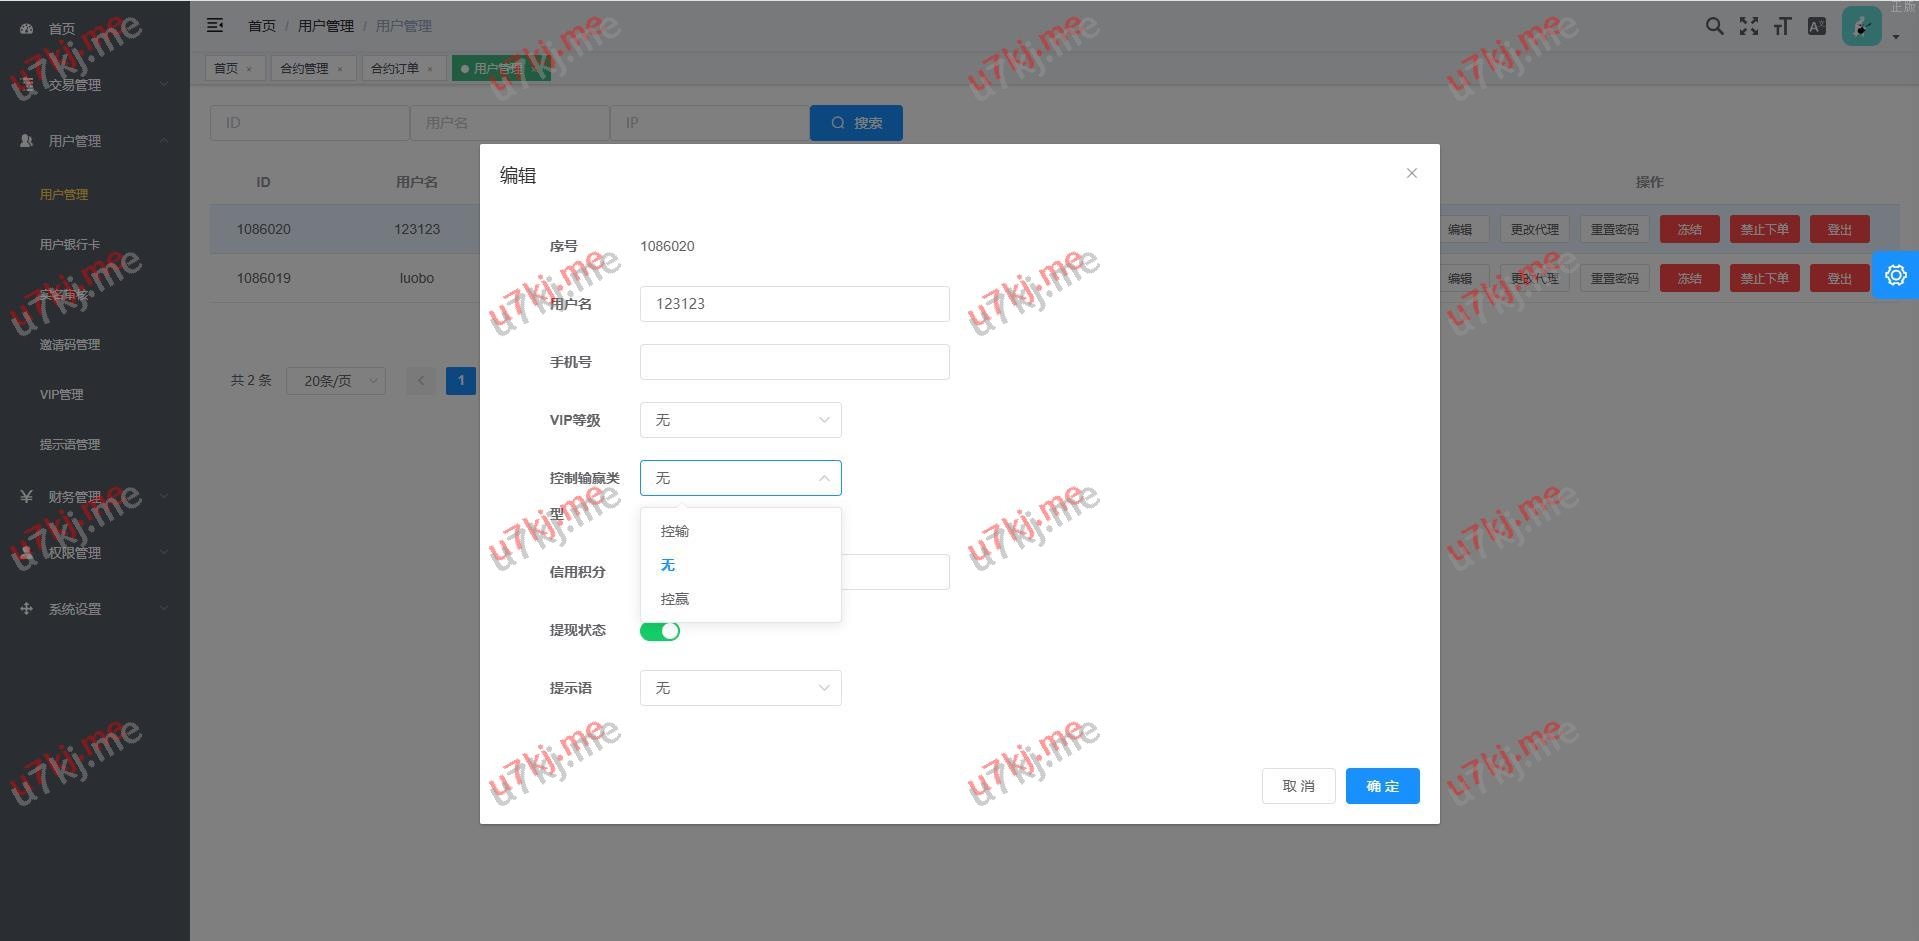Switch to the 合约管理 tab

304,69
